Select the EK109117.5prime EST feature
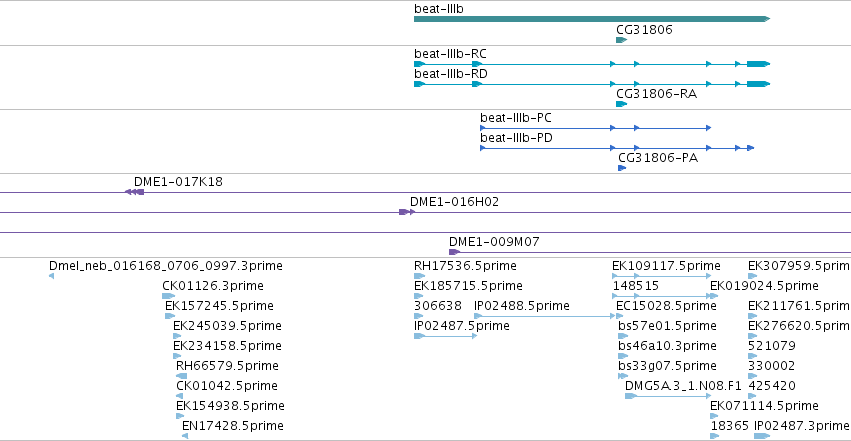 662,276
